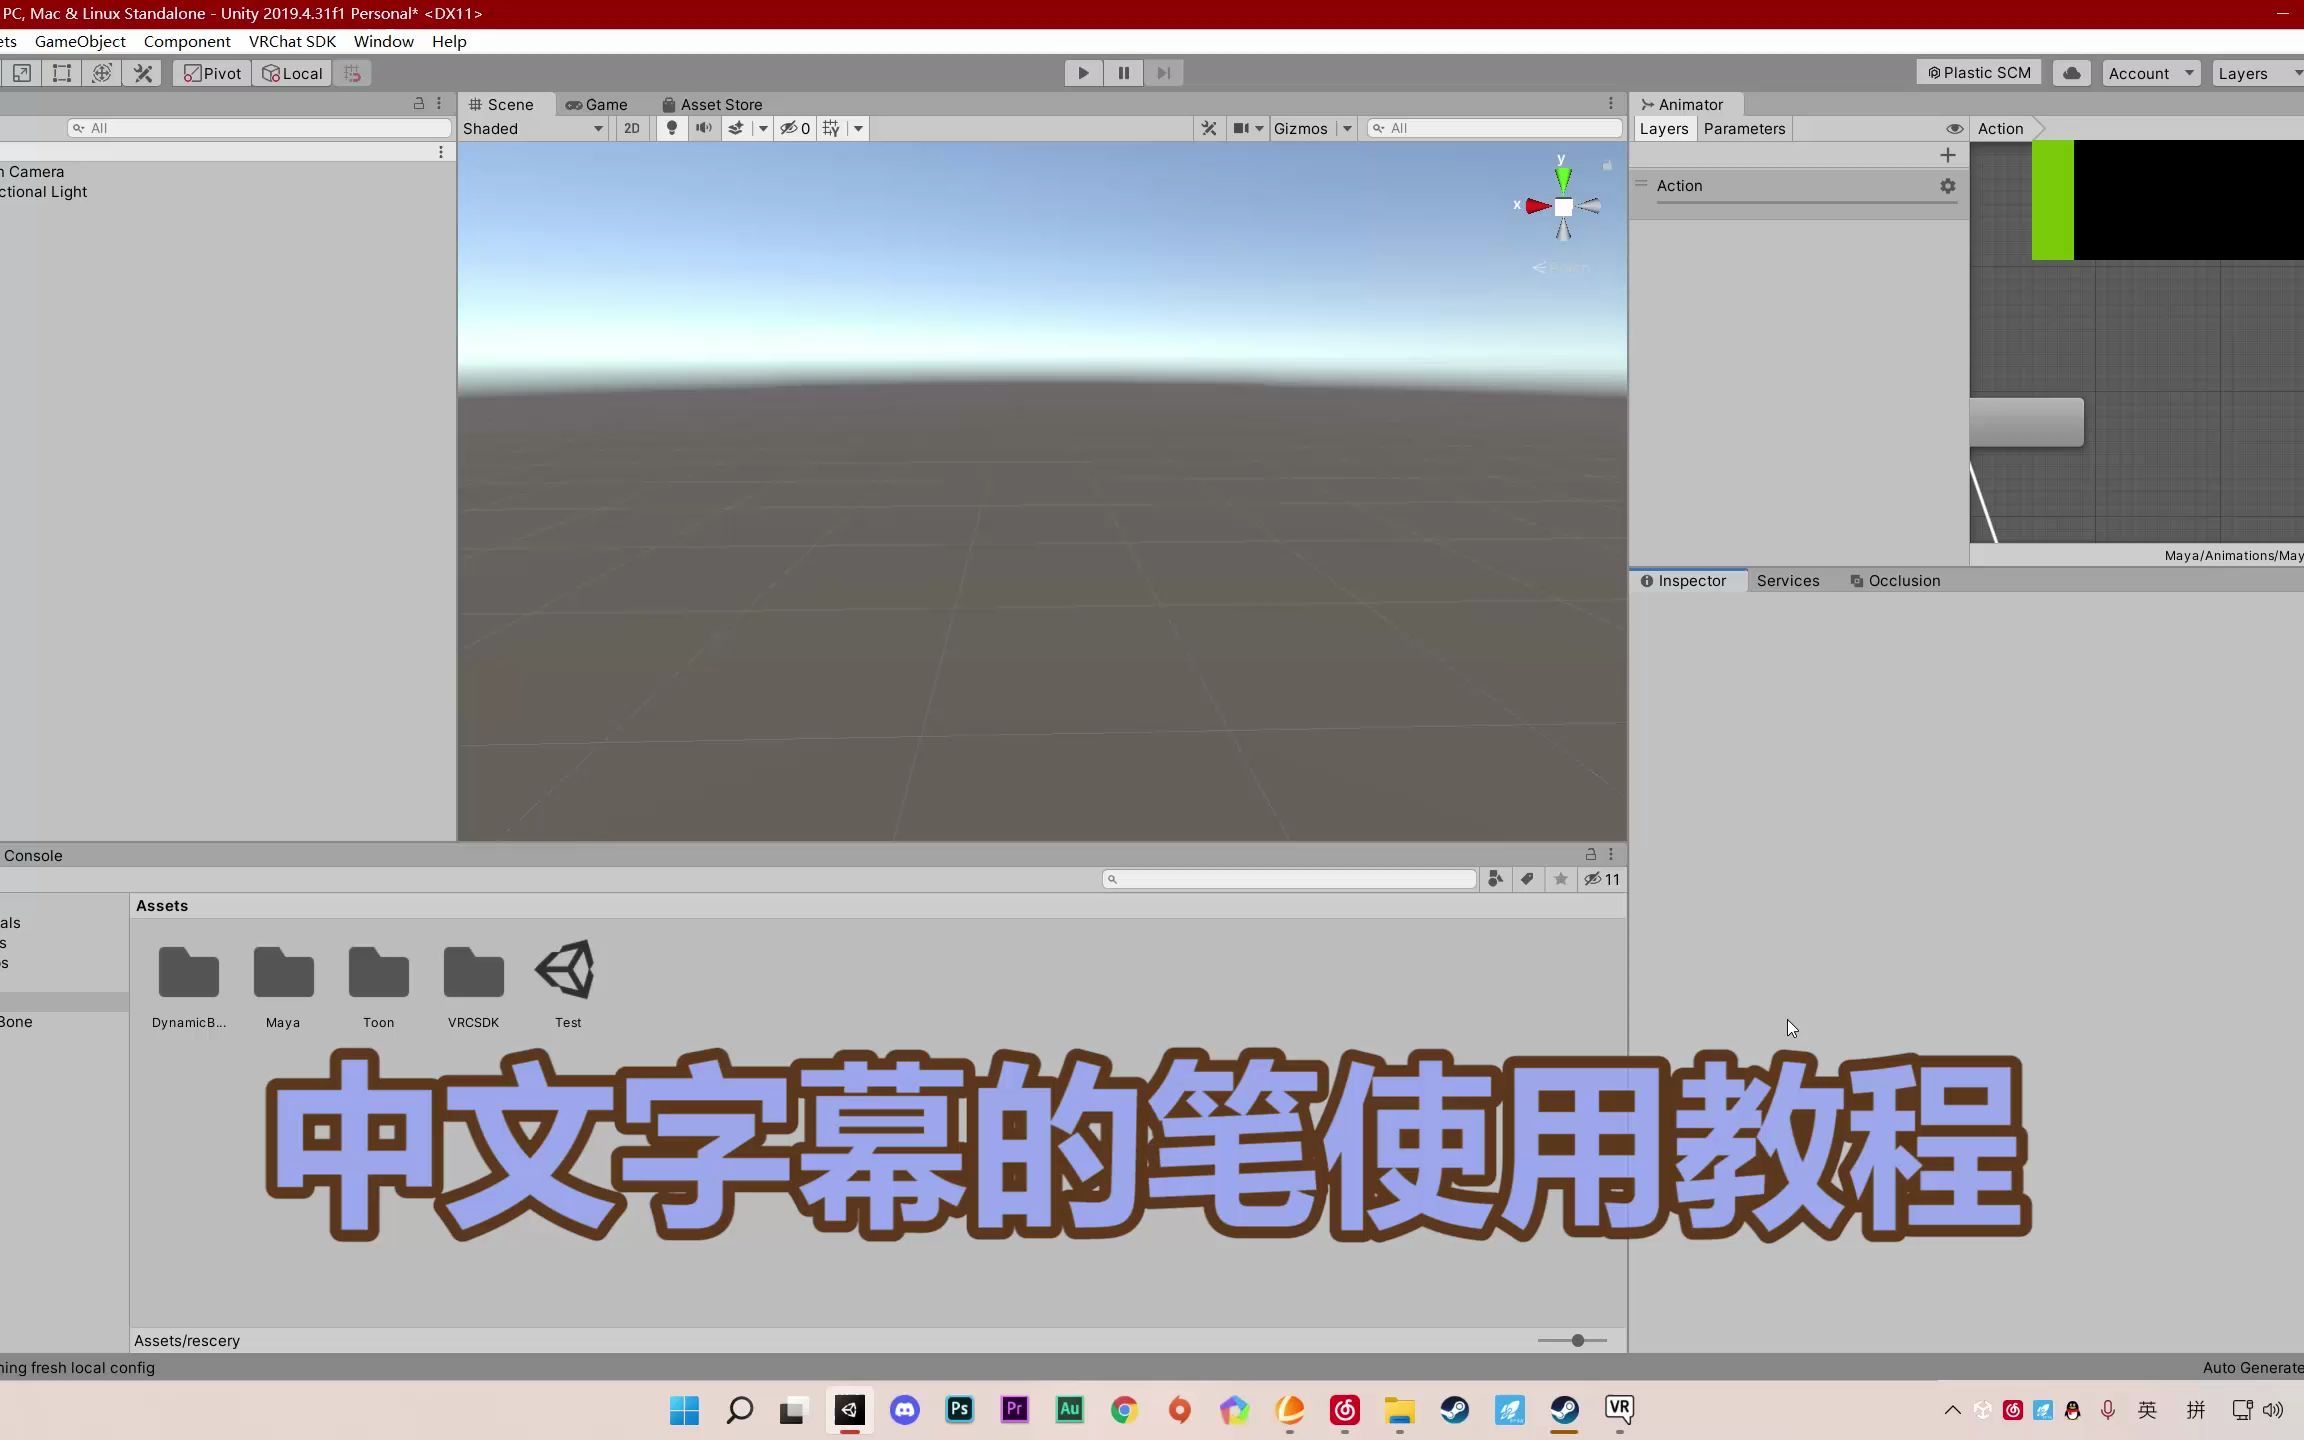Open Discord from the taskbar
This screenshot has width=2304, height=1440.
pos(905,1410)
